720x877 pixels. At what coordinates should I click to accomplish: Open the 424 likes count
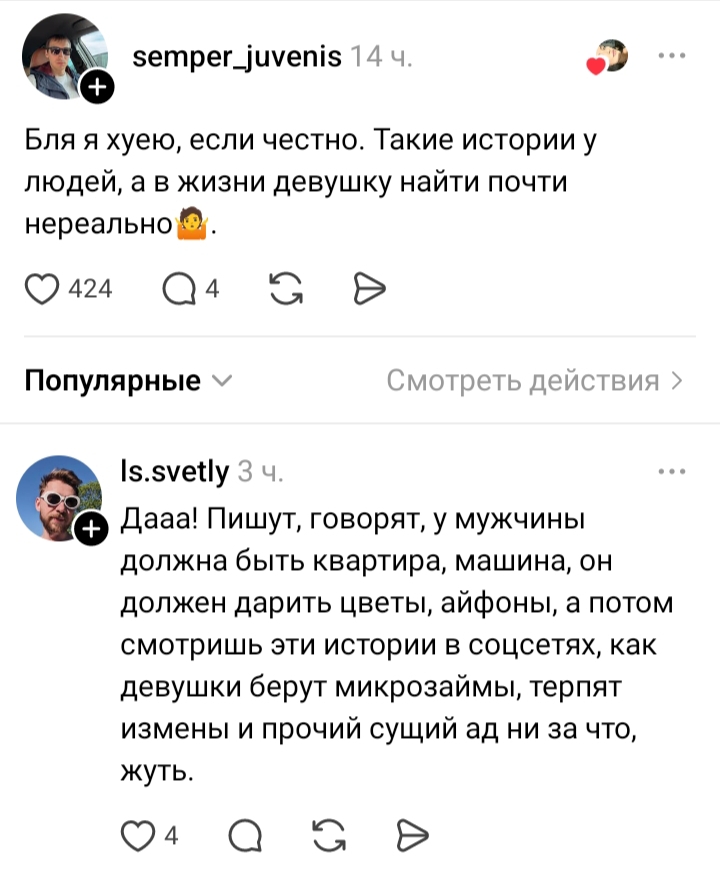[x=90, y=289]
